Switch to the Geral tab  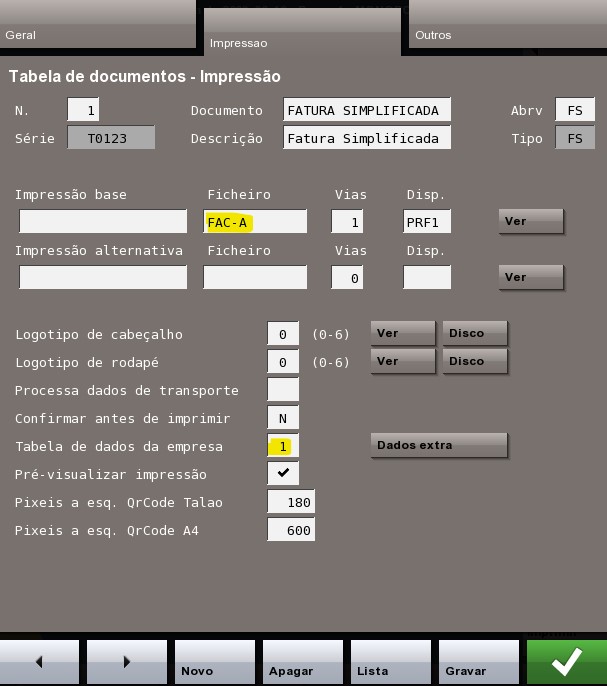97,25
